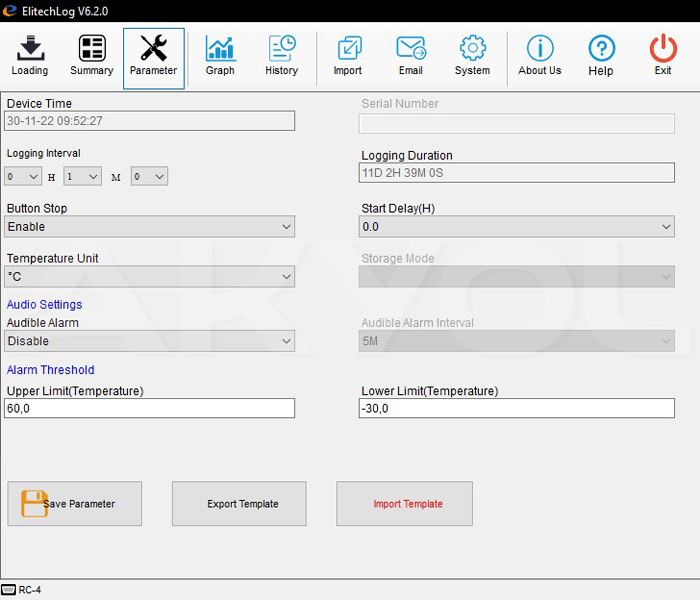Viewport: 700px width, 600px height.
Task: Open Logging Interval minutes dropdown
Action: point(83,176)
